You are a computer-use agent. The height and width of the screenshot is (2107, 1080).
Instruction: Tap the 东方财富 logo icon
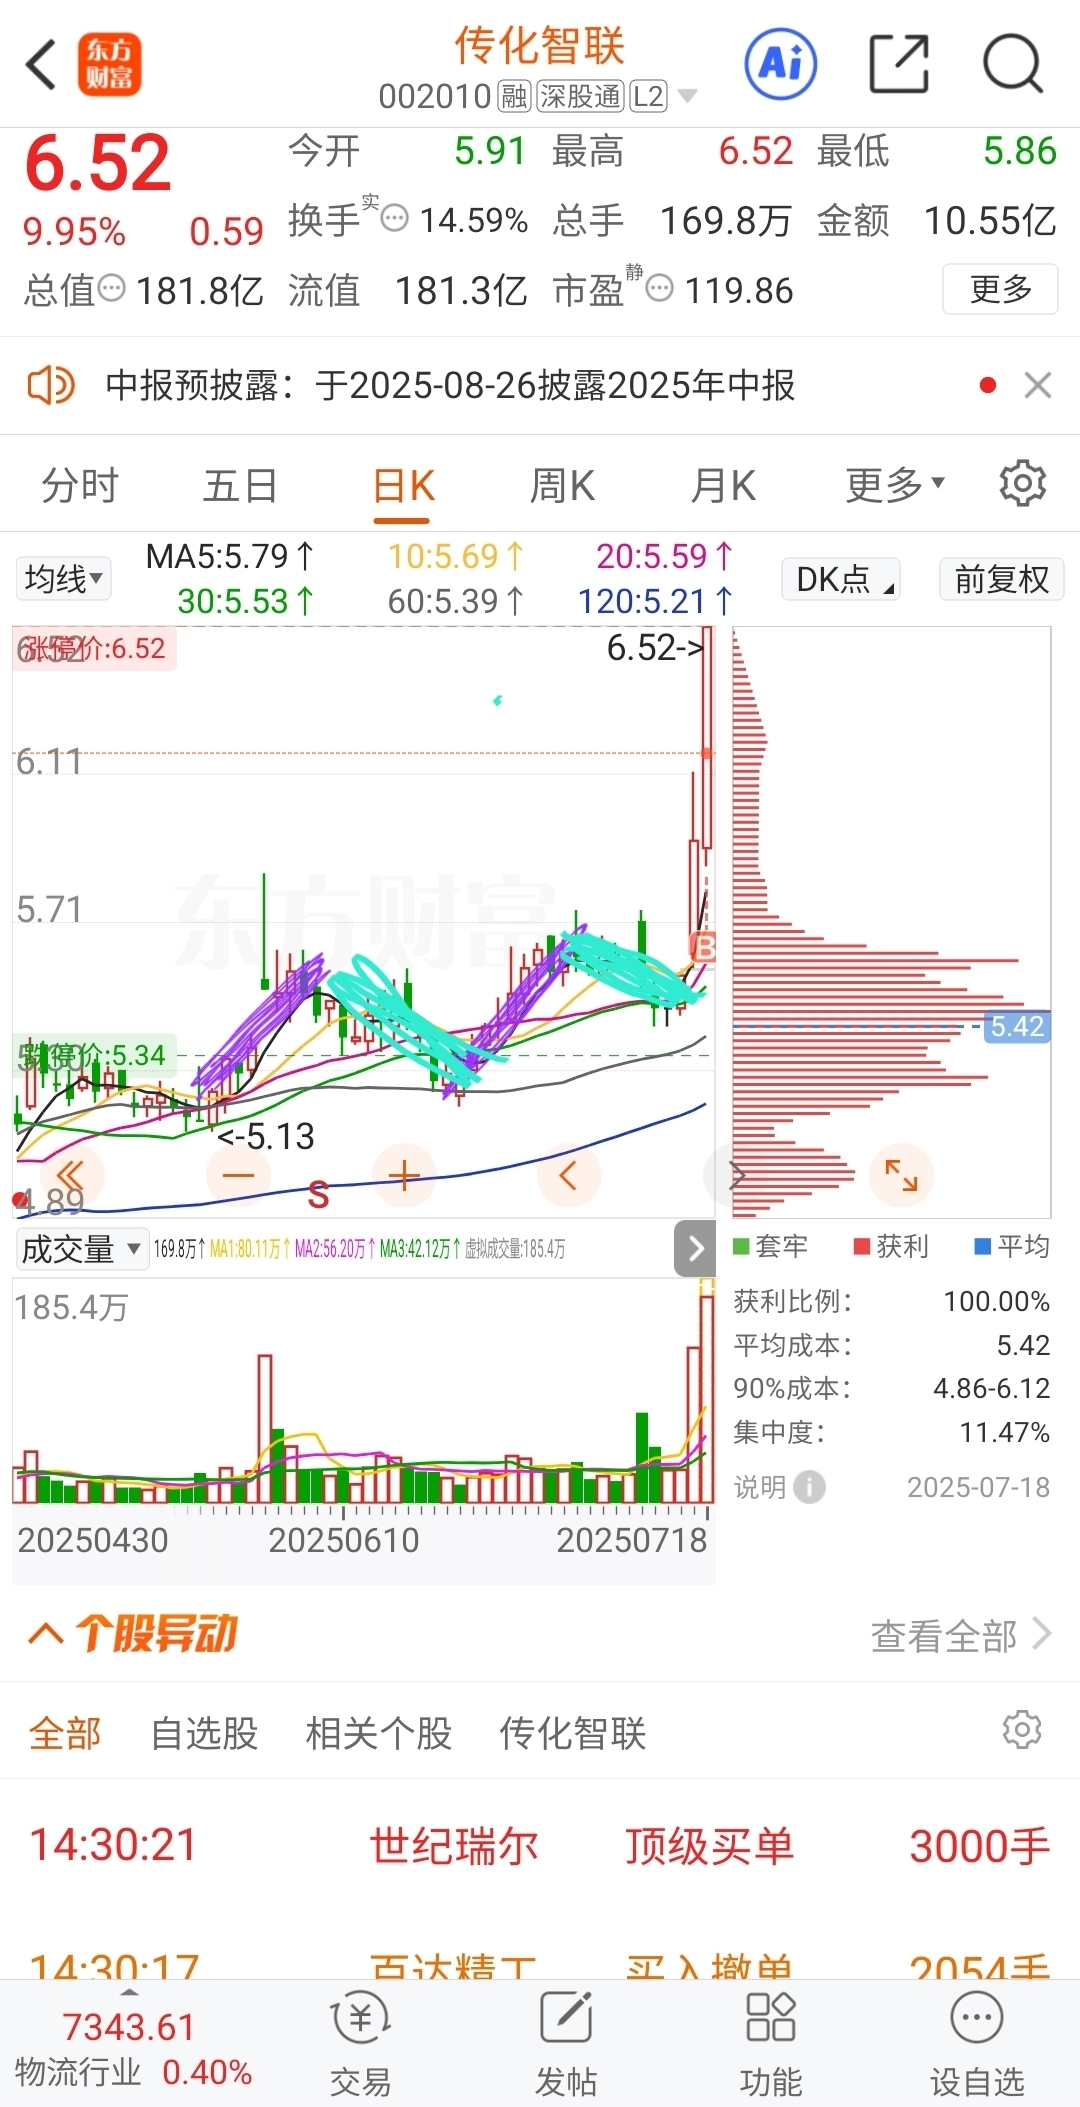tap(110, 65)
